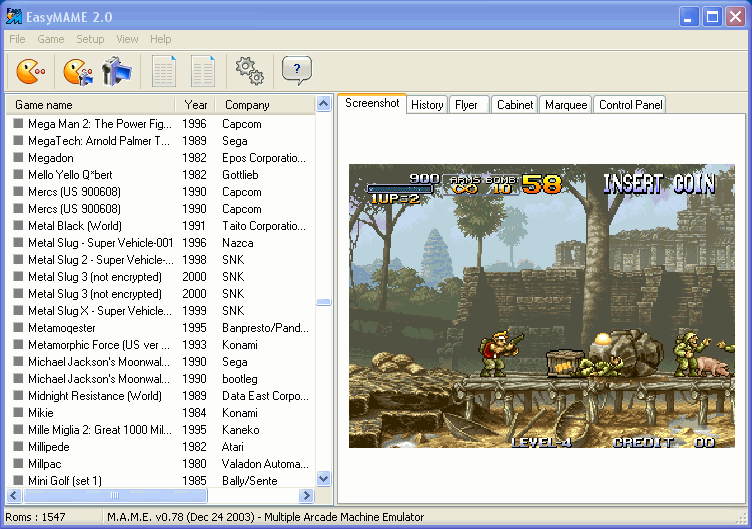Click the Roms : 1547 status text
Image resolution: width=752 pixels, height=529 pixels.
(x=35, y=517)
